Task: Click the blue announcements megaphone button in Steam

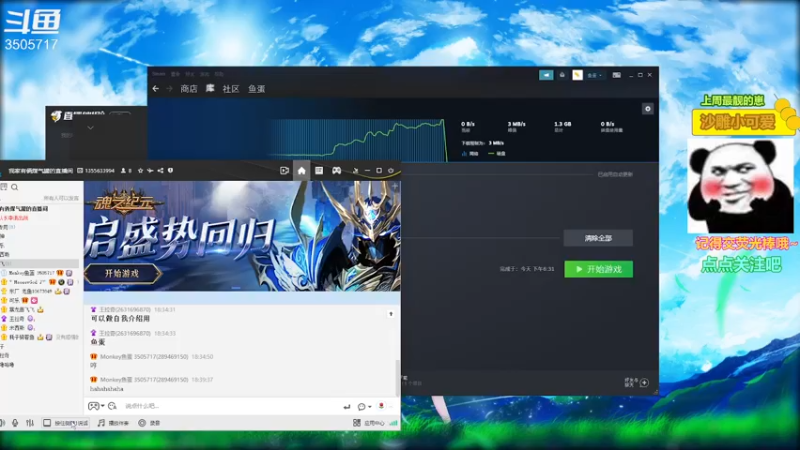Action: [546, 75]
